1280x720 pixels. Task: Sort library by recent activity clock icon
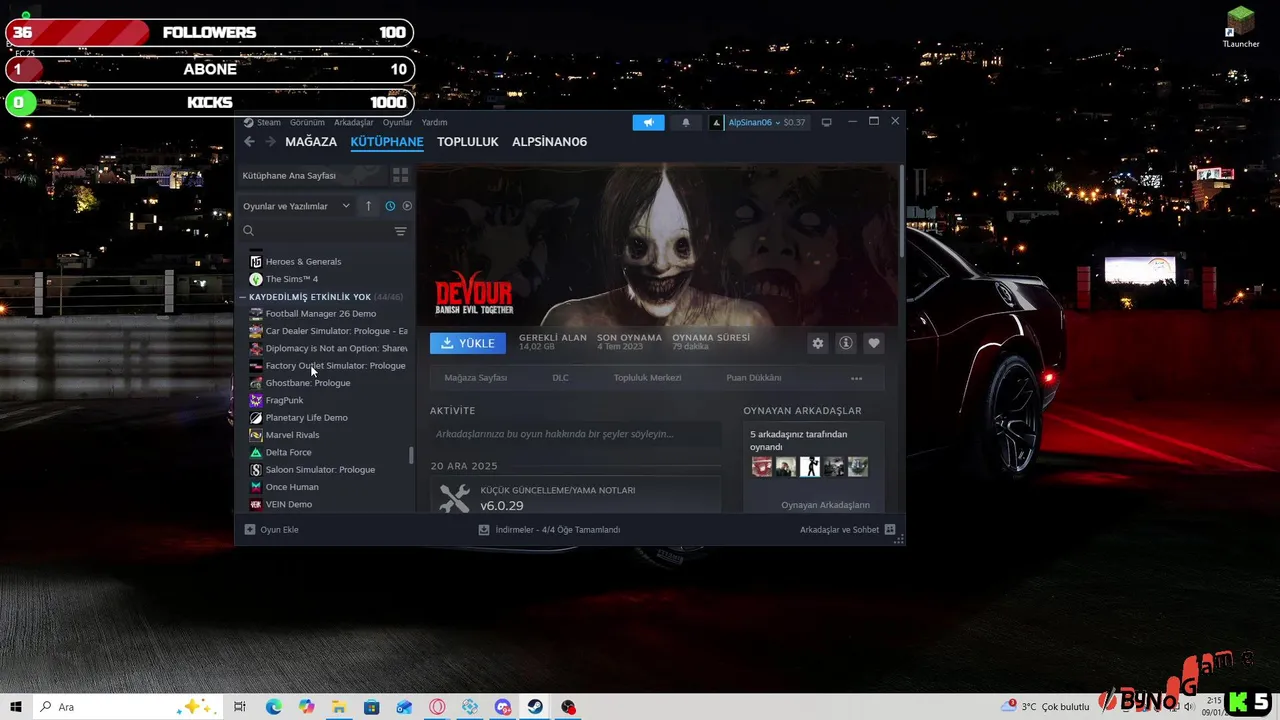[x=390, y=206]
